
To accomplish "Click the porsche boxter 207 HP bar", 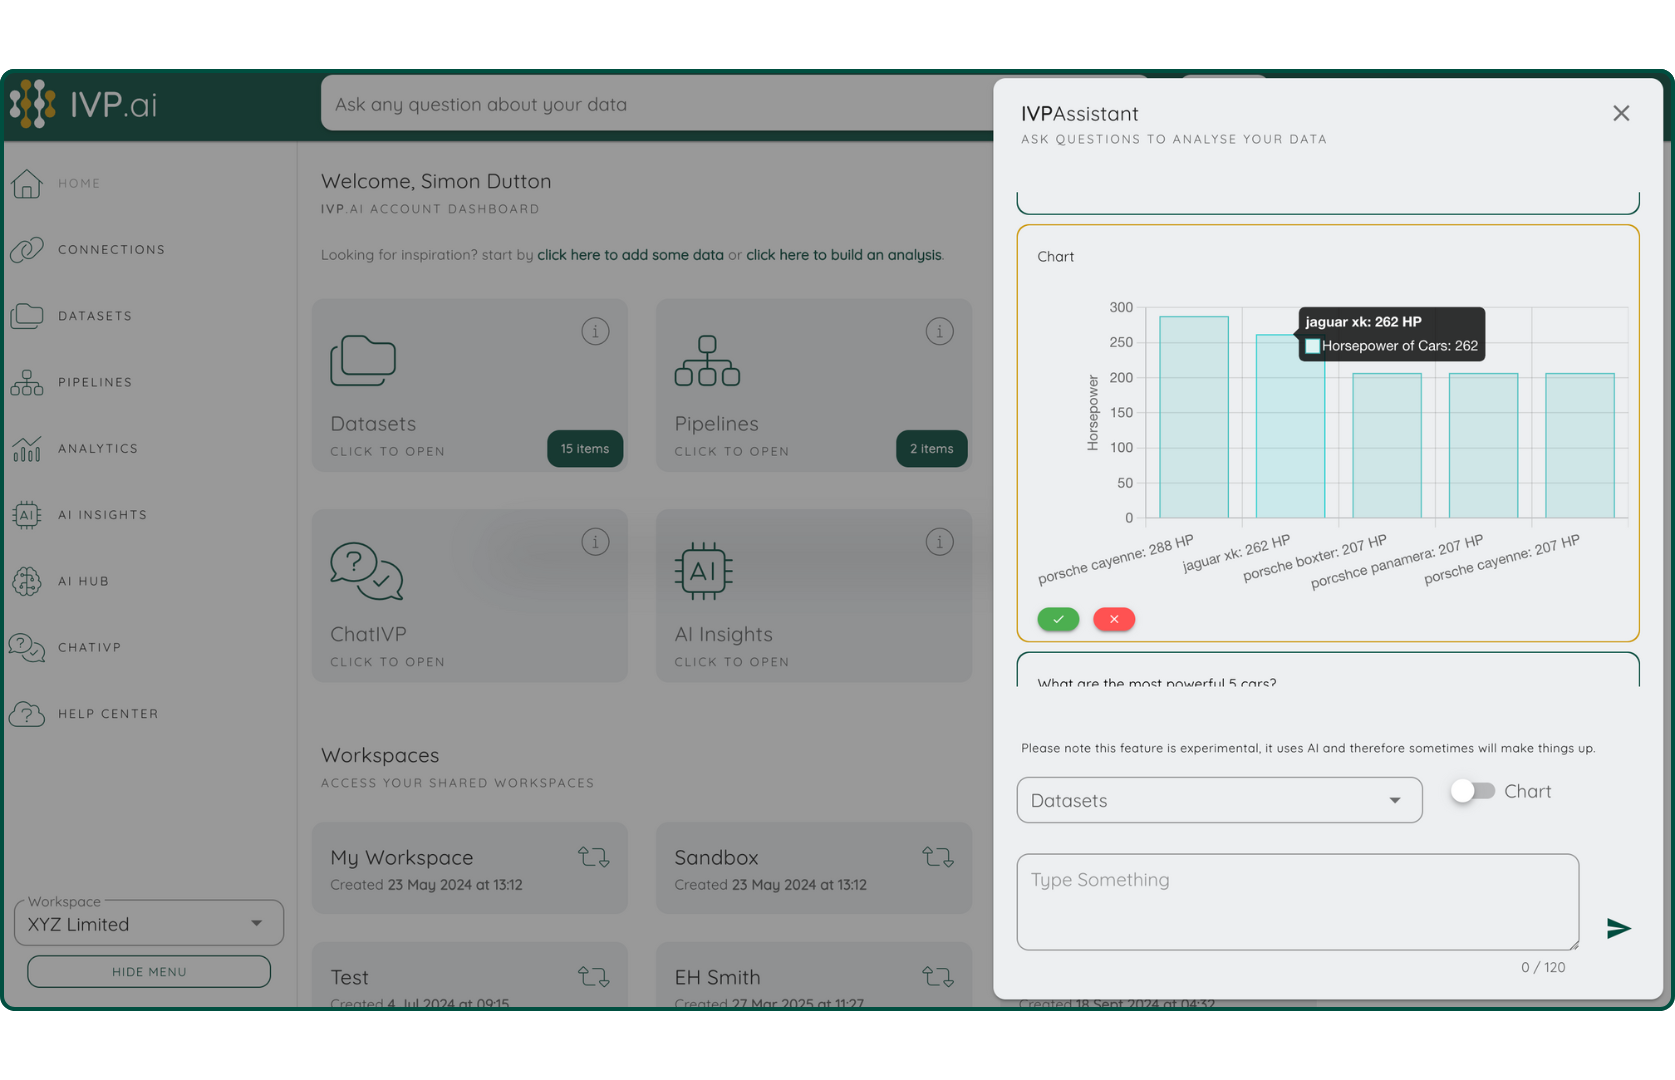I will point(1387,445).
